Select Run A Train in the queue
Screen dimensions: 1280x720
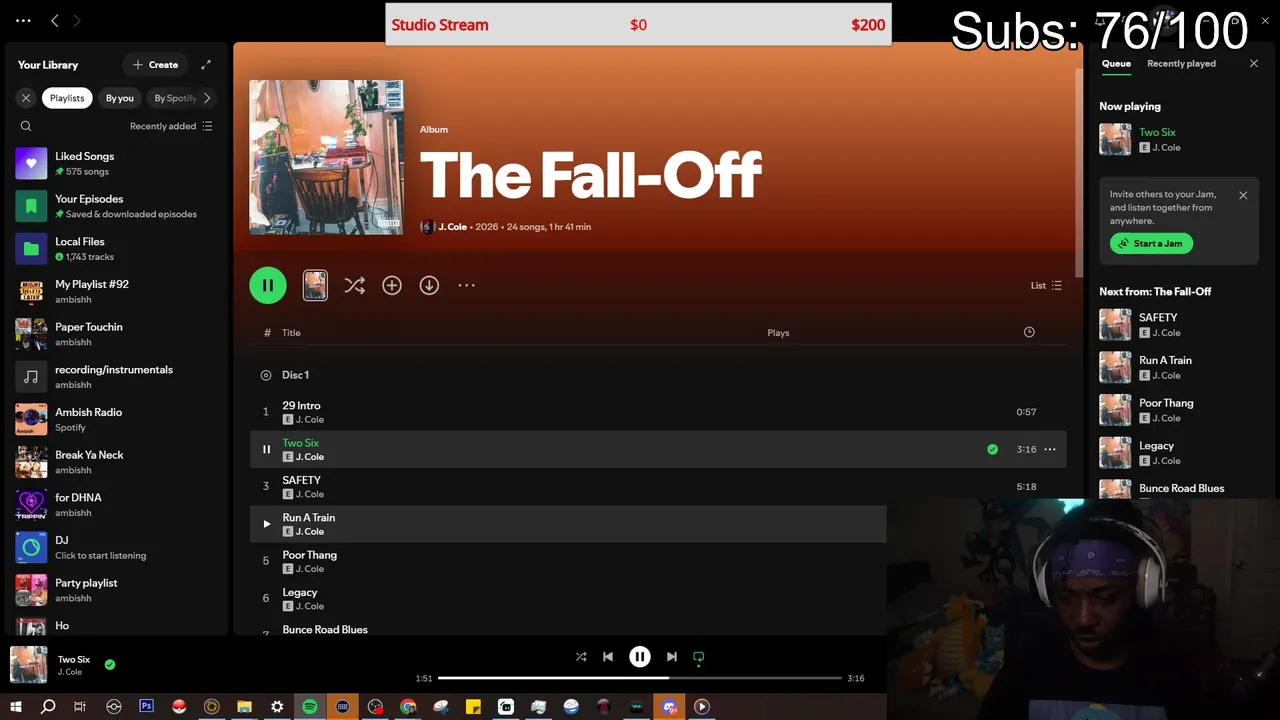click(1179, 367)
